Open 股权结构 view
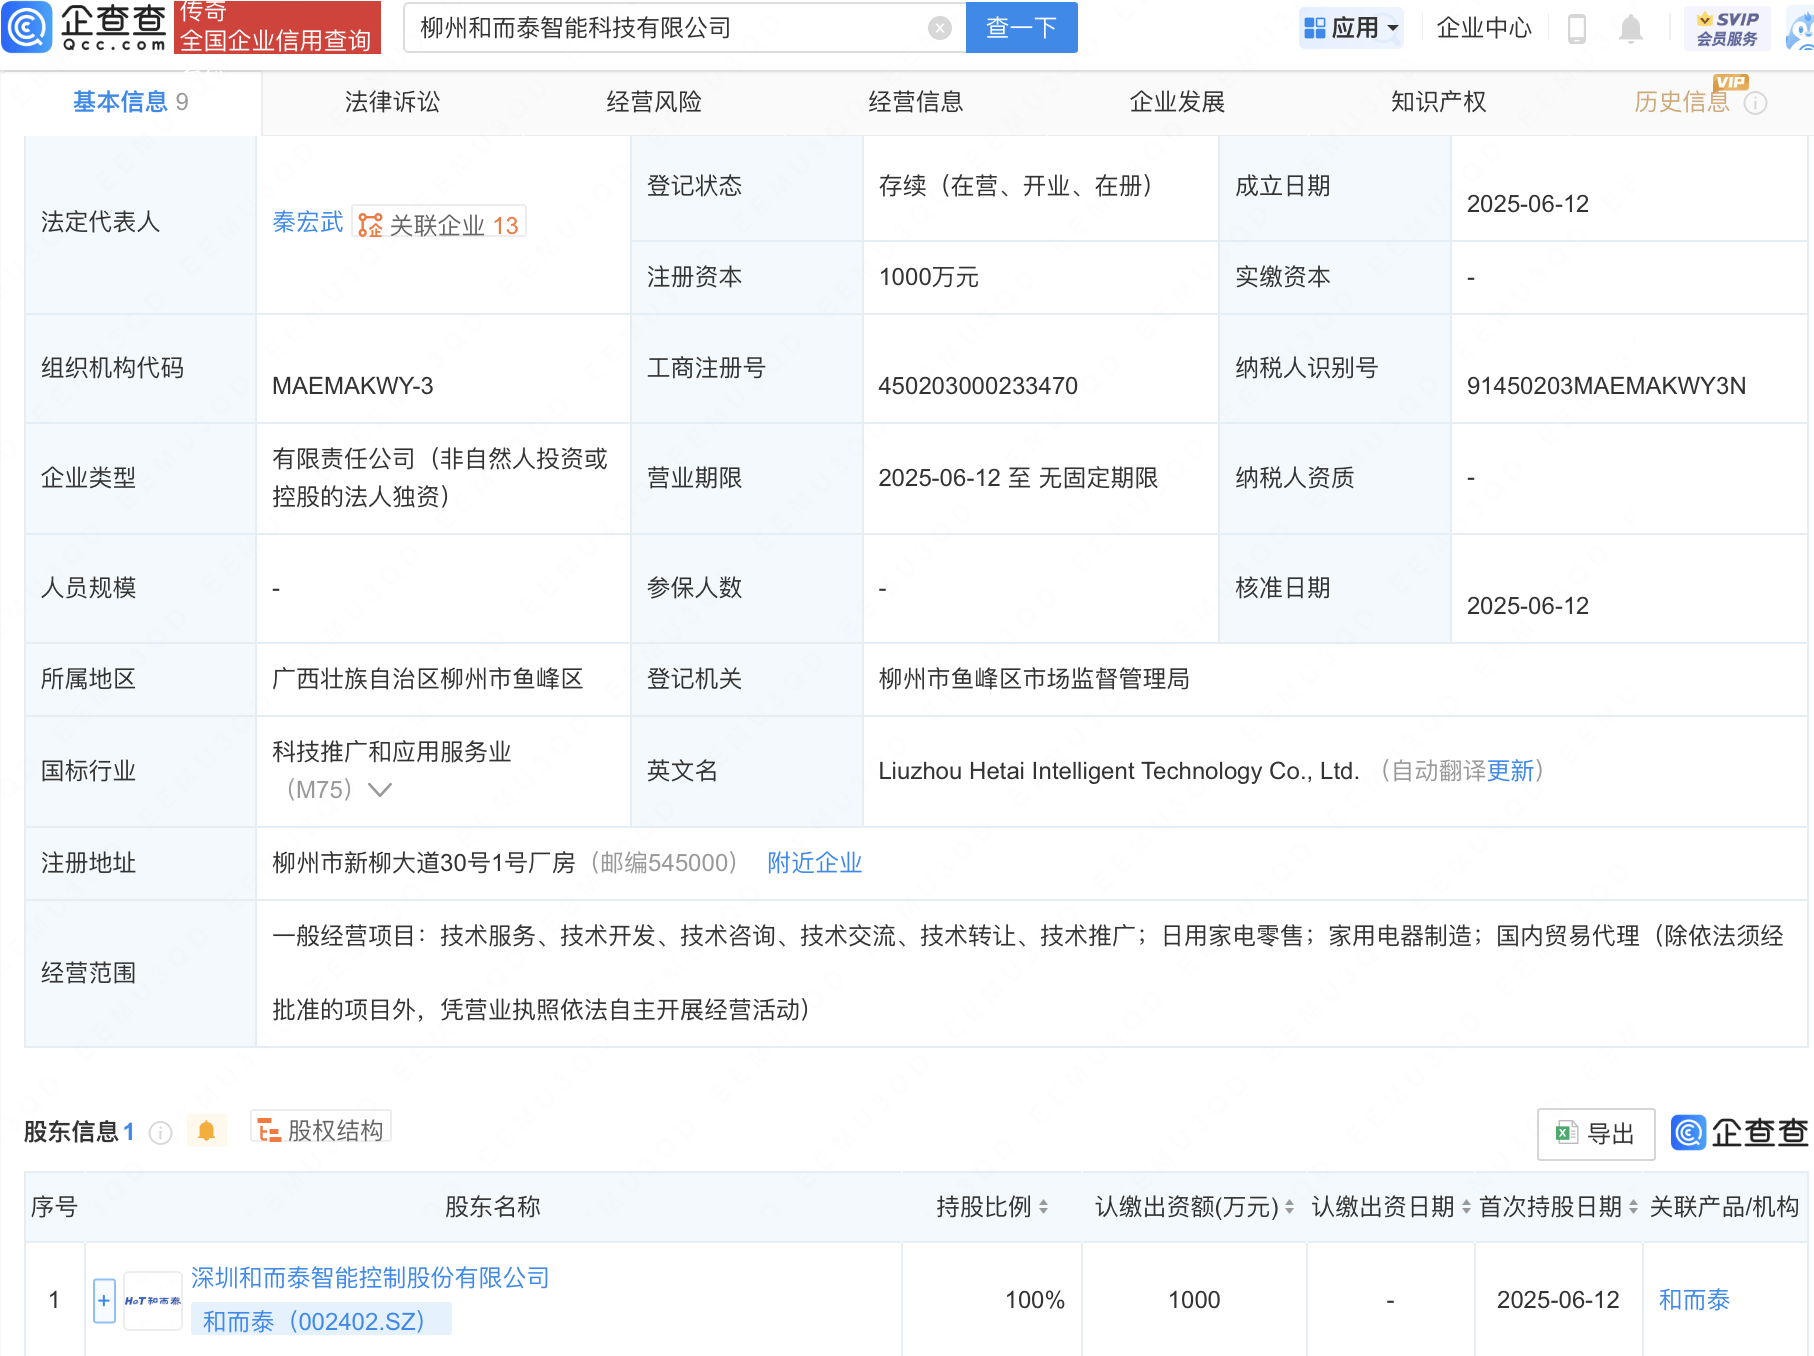The image size is (1814, 1356). point(320,1130)
